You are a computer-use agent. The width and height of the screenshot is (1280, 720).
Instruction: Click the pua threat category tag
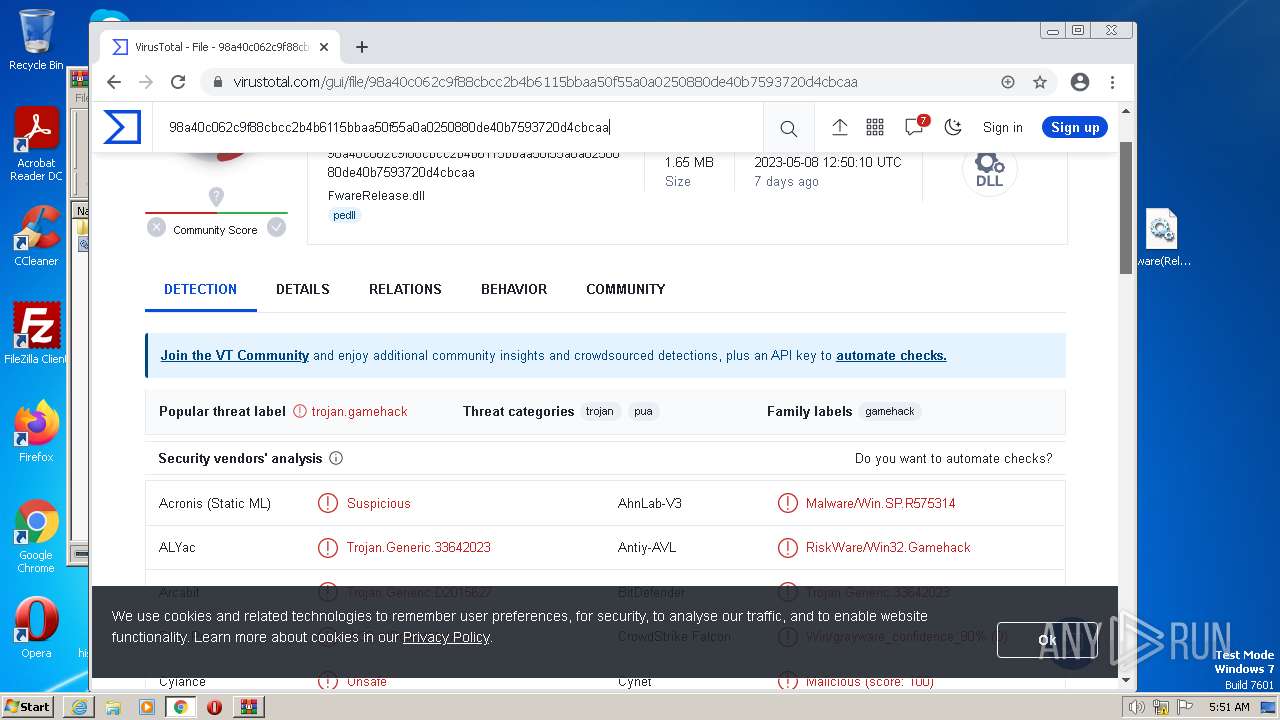point(643,411)
